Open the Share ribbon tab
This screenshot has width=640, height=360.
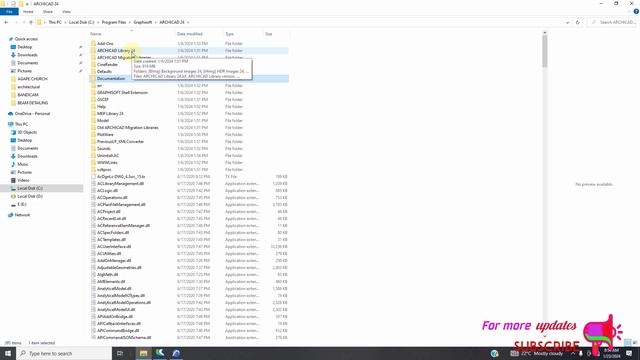click(x=48, y=12)
